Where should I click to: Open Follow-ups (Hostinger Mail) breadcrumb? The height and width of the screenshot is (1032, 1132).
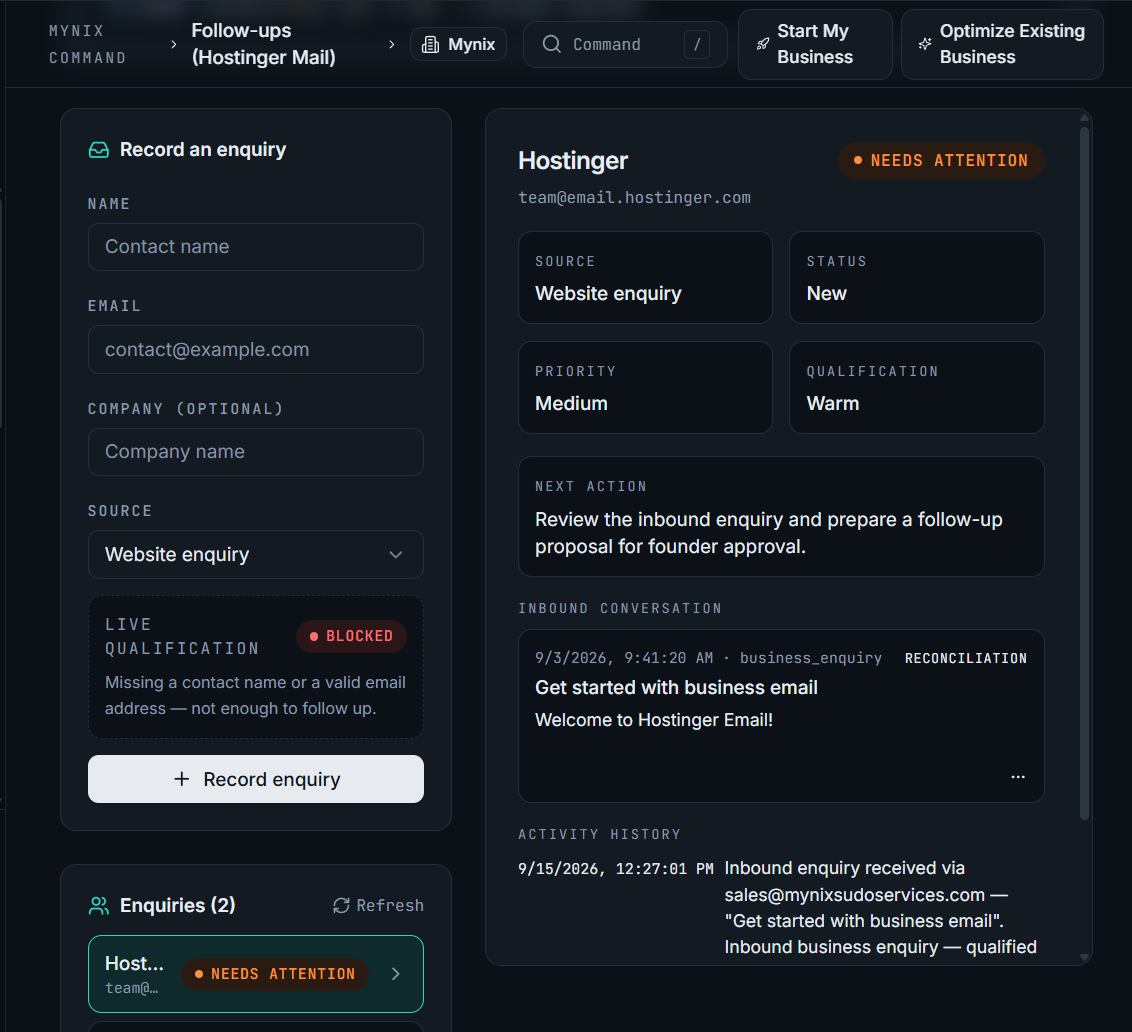click(264, 44)
